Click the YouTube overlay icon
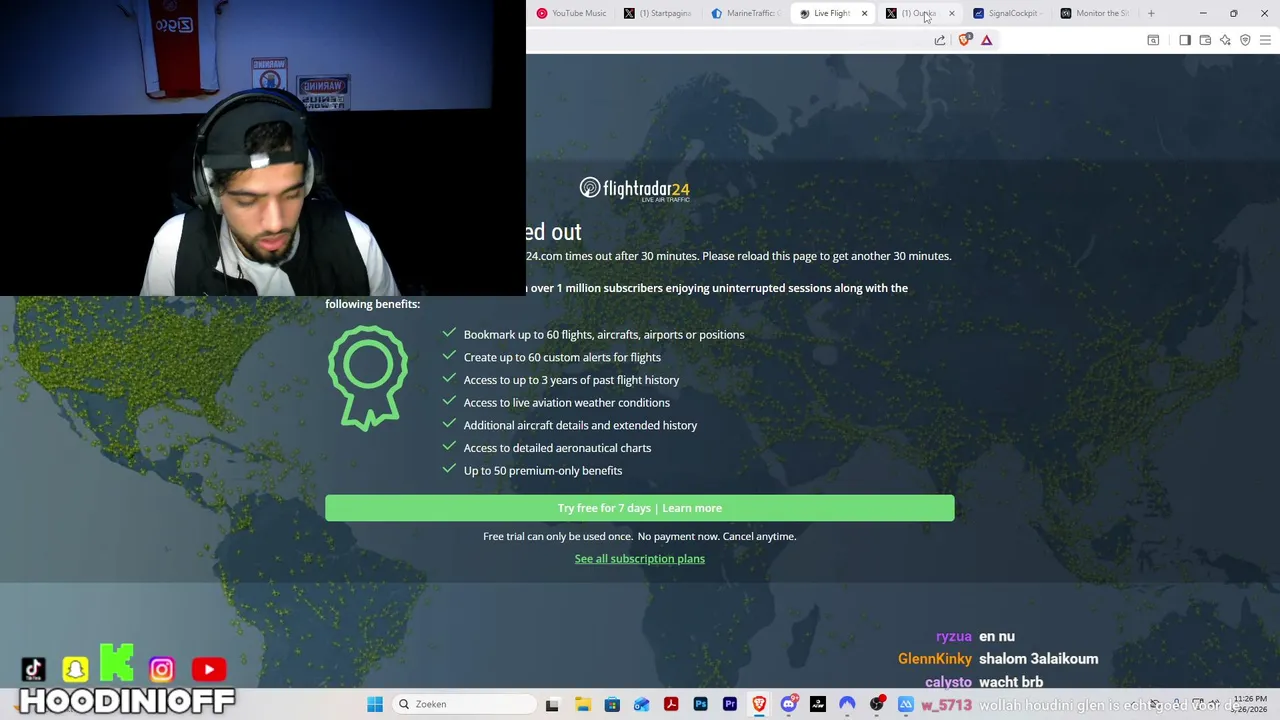1280x720 pixels. (209, 669)
